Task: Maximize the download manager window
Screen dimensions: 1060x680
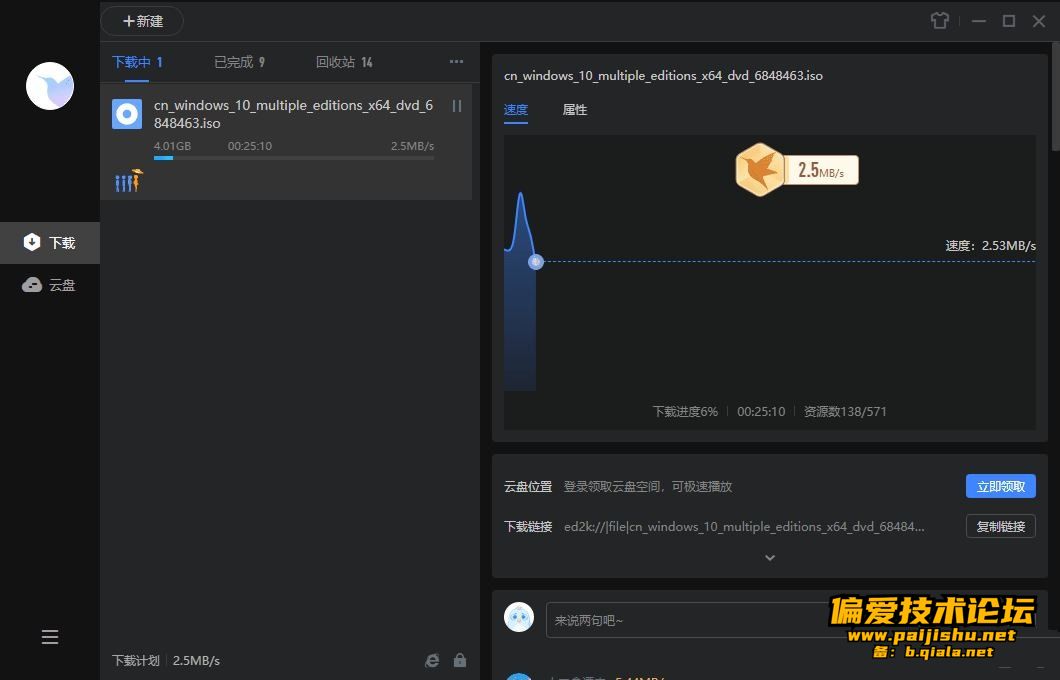Action: pos(1009,21)
